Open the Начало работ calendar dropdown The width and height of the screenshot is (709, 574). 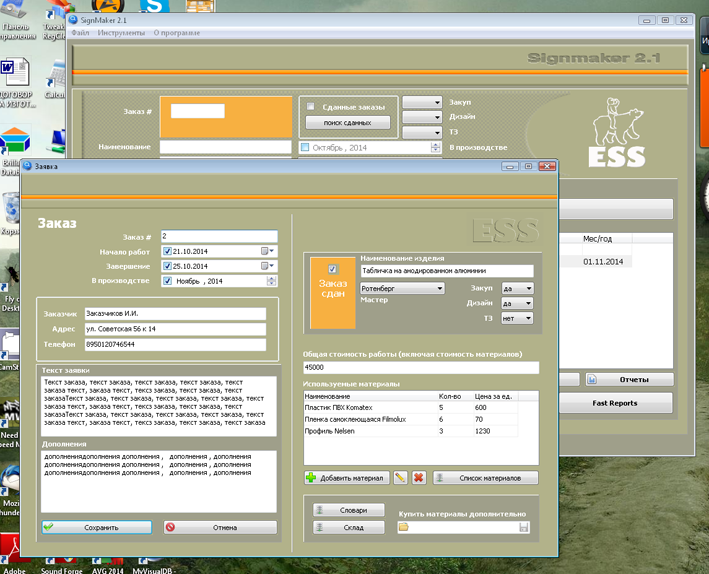pos(270,251)
